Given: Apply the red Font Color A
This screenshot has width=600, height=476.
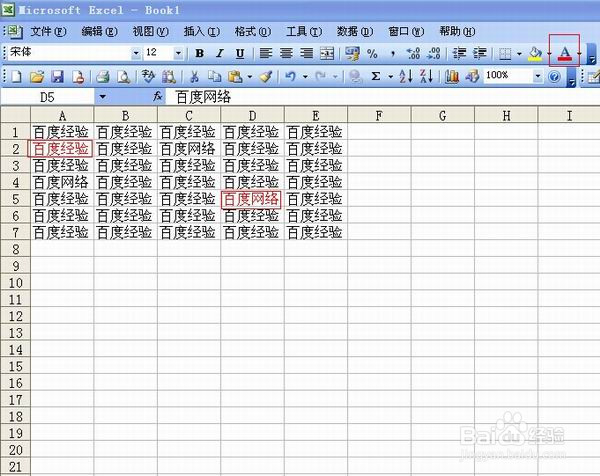Looking at the screenshot, I should coord(565,54).
